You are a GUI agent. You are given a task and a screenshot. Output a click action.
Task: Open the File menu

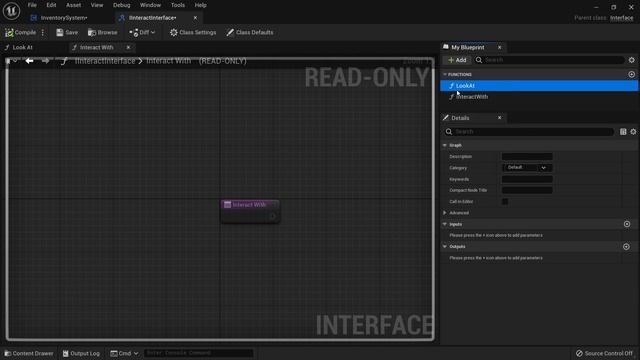click(32, 5)
